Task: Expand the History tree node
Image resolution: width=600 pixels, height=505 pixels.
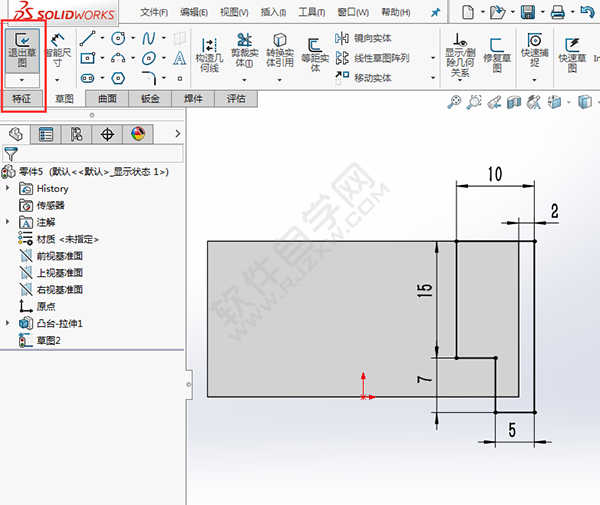Action: [7, 188]
